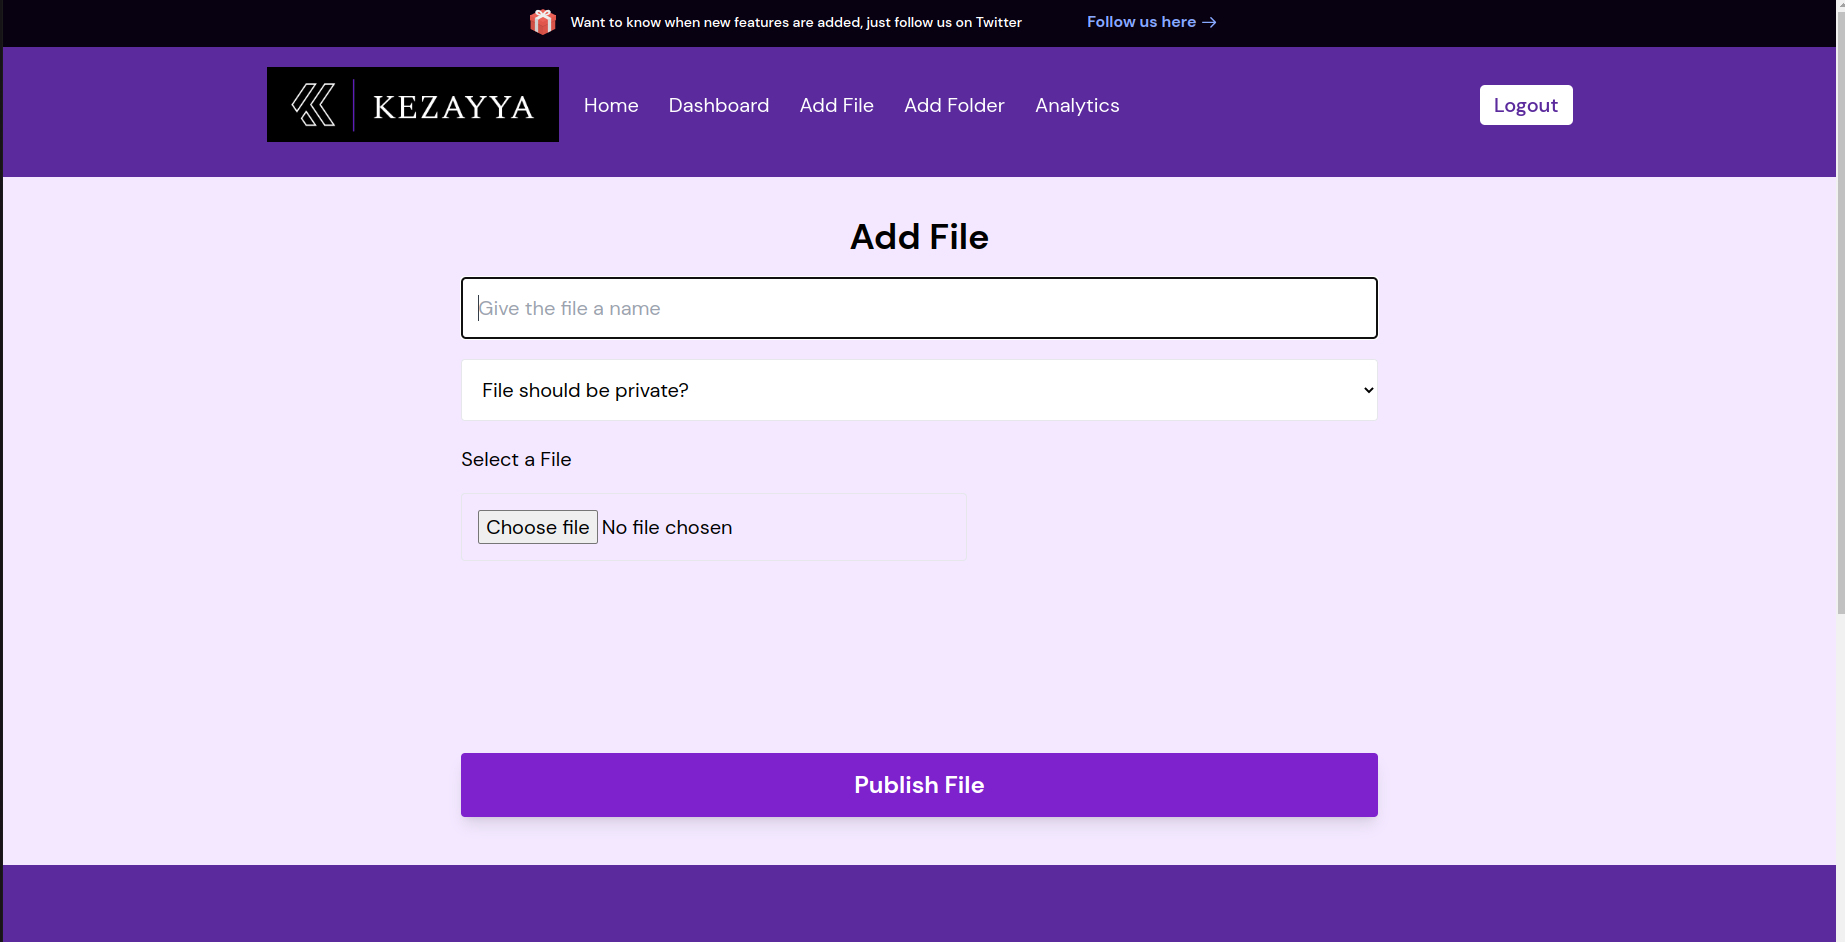
Task: Click the 'Select a File' label text
Action: [516, 459]
